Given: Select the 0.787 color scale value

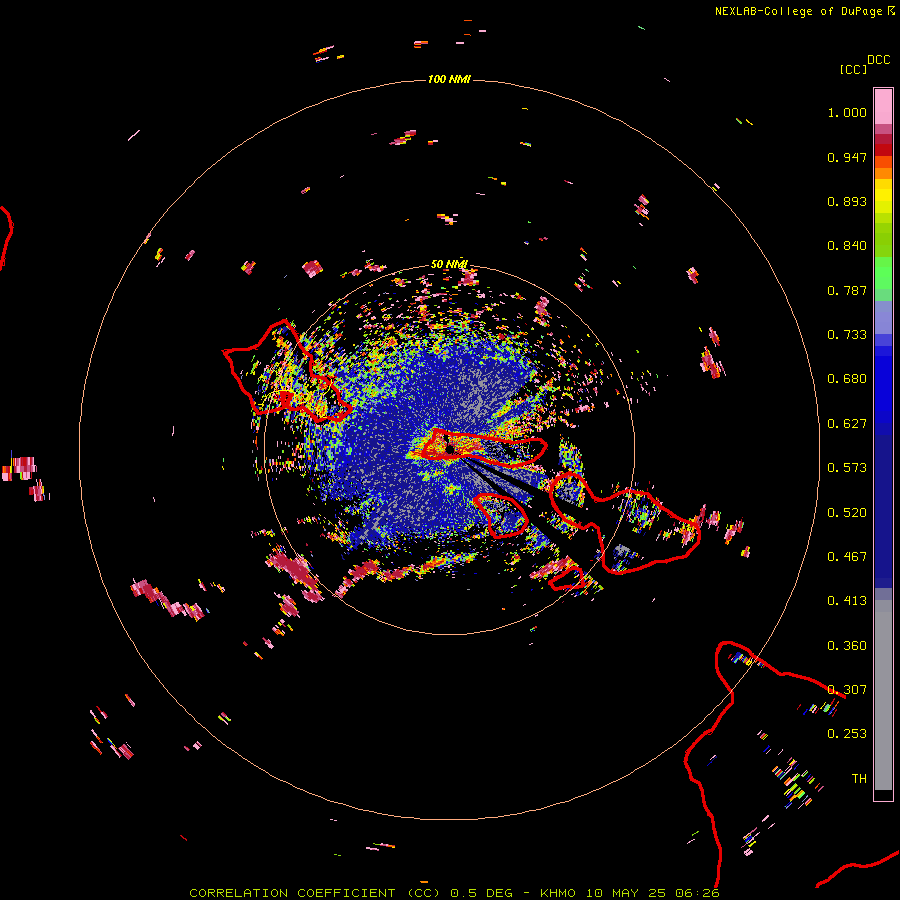Looking at the screenshot, I should [847, 290].
